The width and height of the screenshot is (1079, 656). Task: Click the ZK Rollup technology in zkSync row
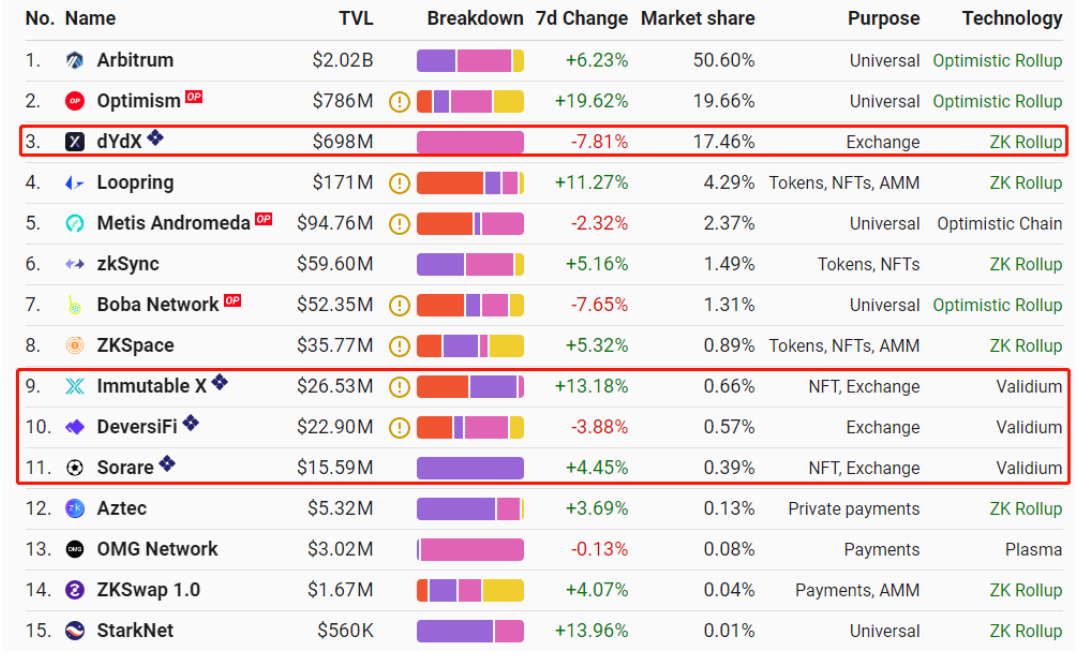click(1025, 264)
